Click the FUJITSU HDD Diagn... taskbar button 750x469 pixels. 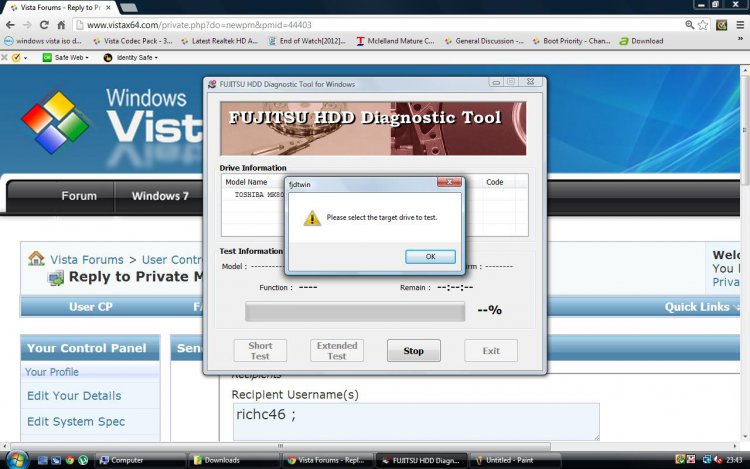pos(421,460)
